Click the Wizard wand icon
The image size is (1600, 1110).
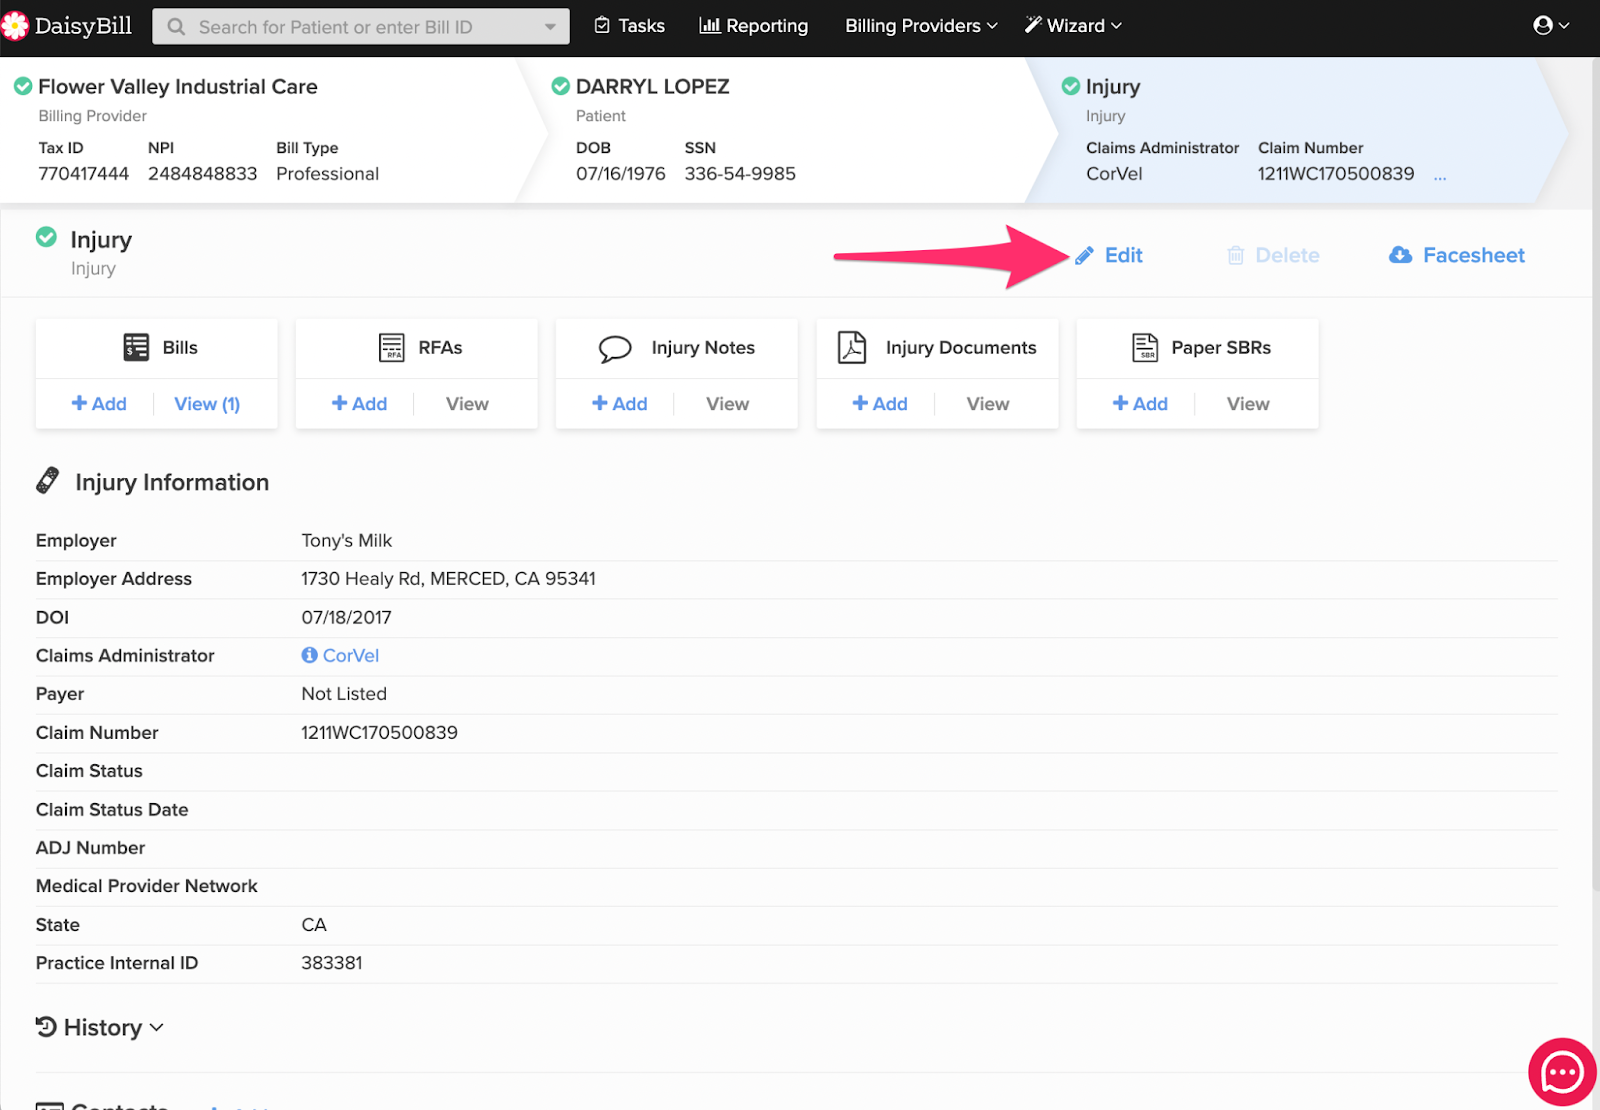1033,25
